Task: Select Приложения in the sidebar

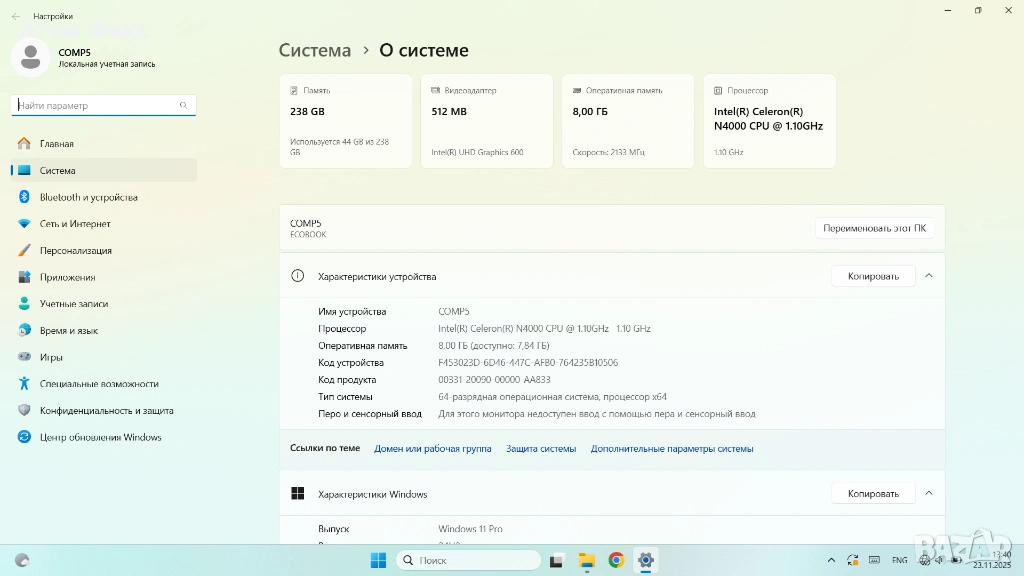Action: [x=67, y=277]
